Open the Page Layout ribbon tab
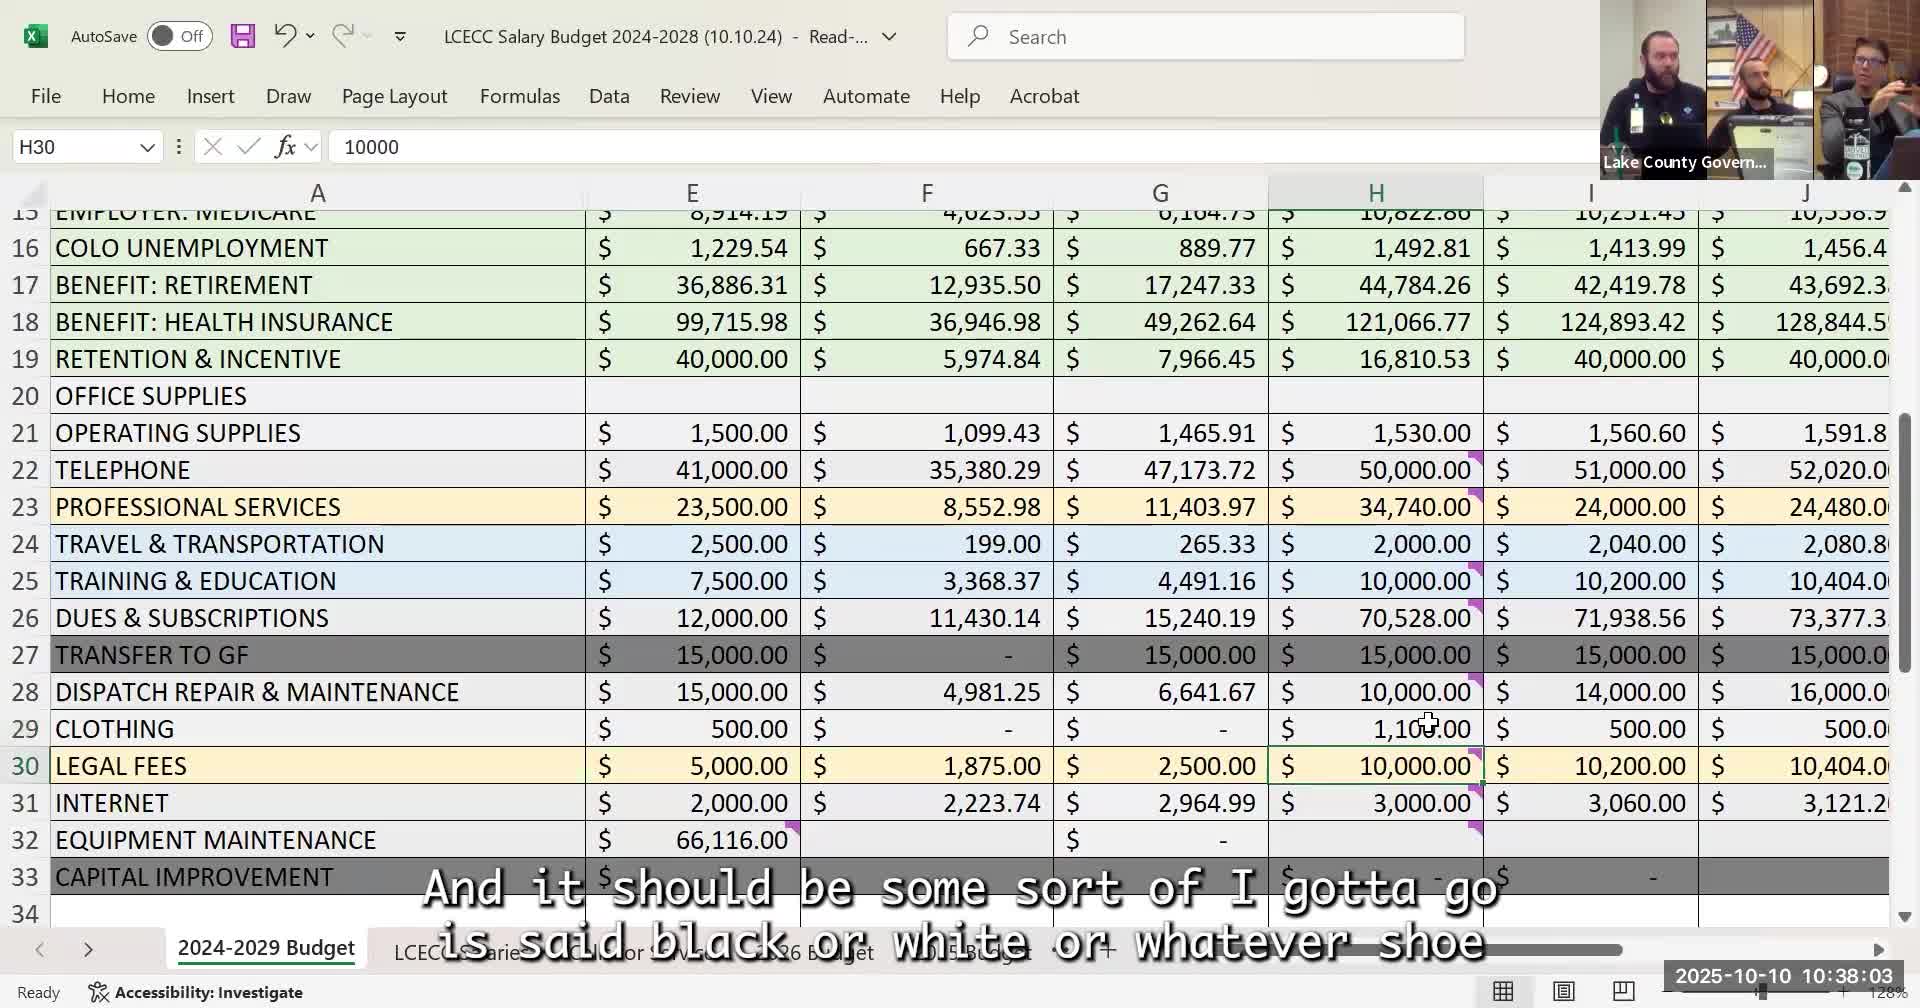The image size is (1920, 1008). pyautogui.click(x=394, y=96)
